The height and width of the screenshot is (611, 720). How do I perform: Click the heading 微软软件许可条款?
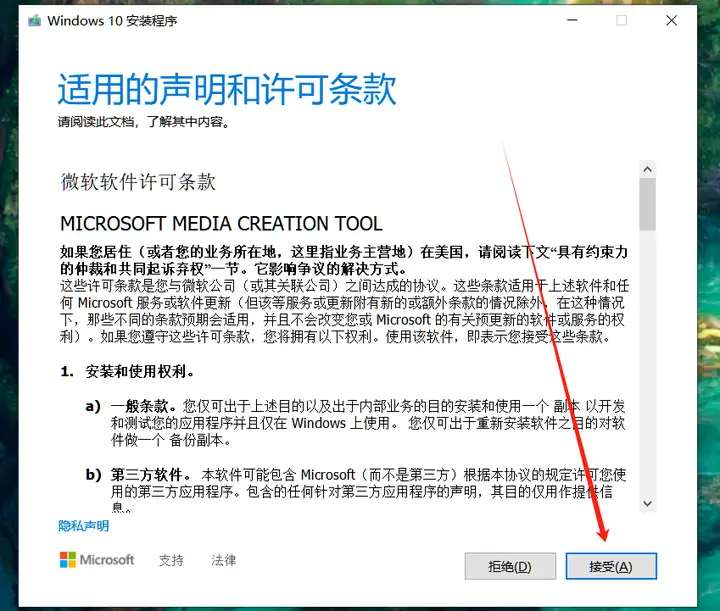pyautogui.click(x=138, y=182)
